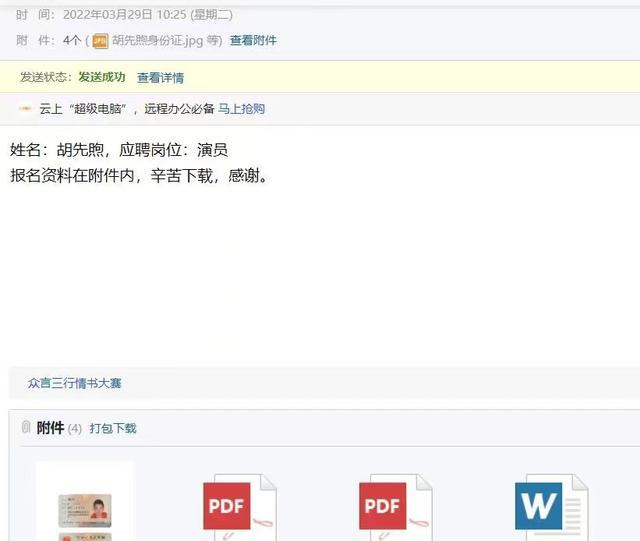Open the second PDF attachment icon

click(x=396, y=507)
